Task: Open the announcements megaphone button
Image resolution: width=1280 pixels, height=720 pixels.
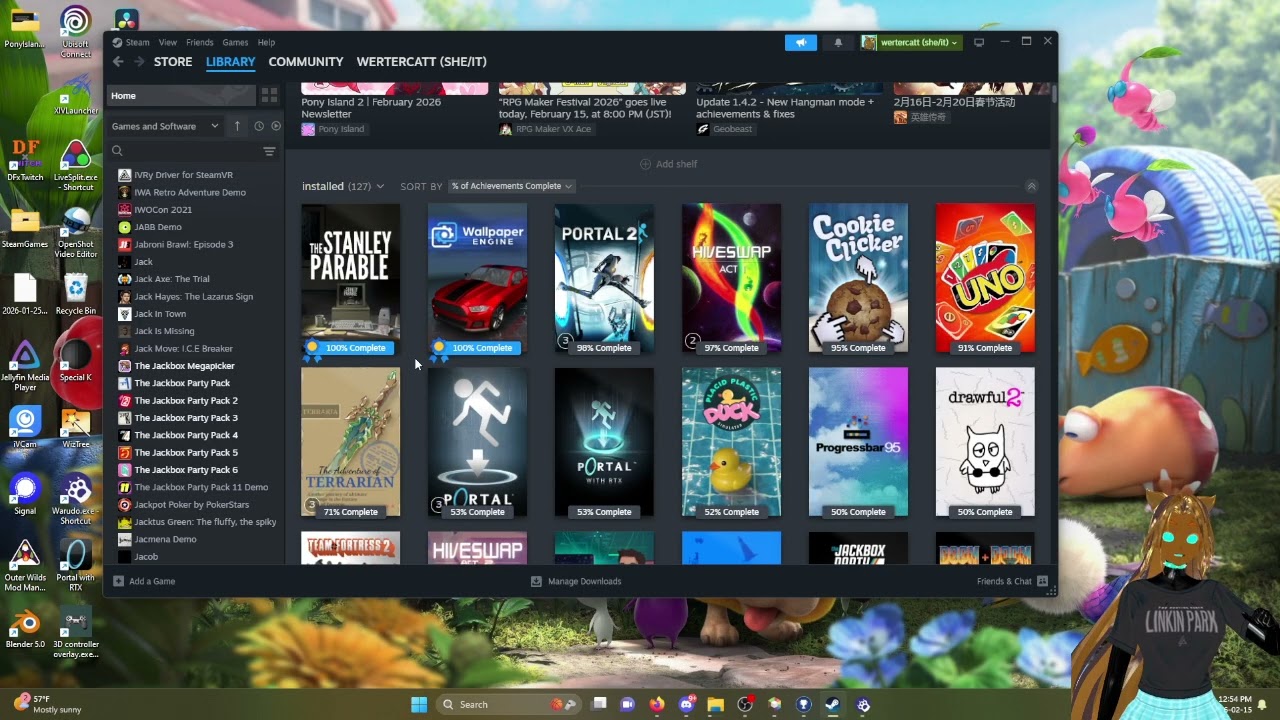Action: pos(801,42)
